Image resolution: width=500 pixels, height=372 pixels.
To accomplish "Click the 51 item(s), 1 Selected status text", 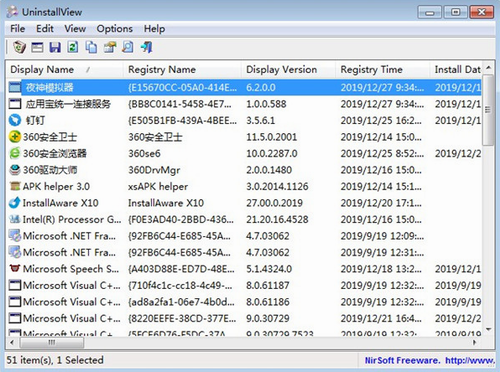I will tap(55, 360).
